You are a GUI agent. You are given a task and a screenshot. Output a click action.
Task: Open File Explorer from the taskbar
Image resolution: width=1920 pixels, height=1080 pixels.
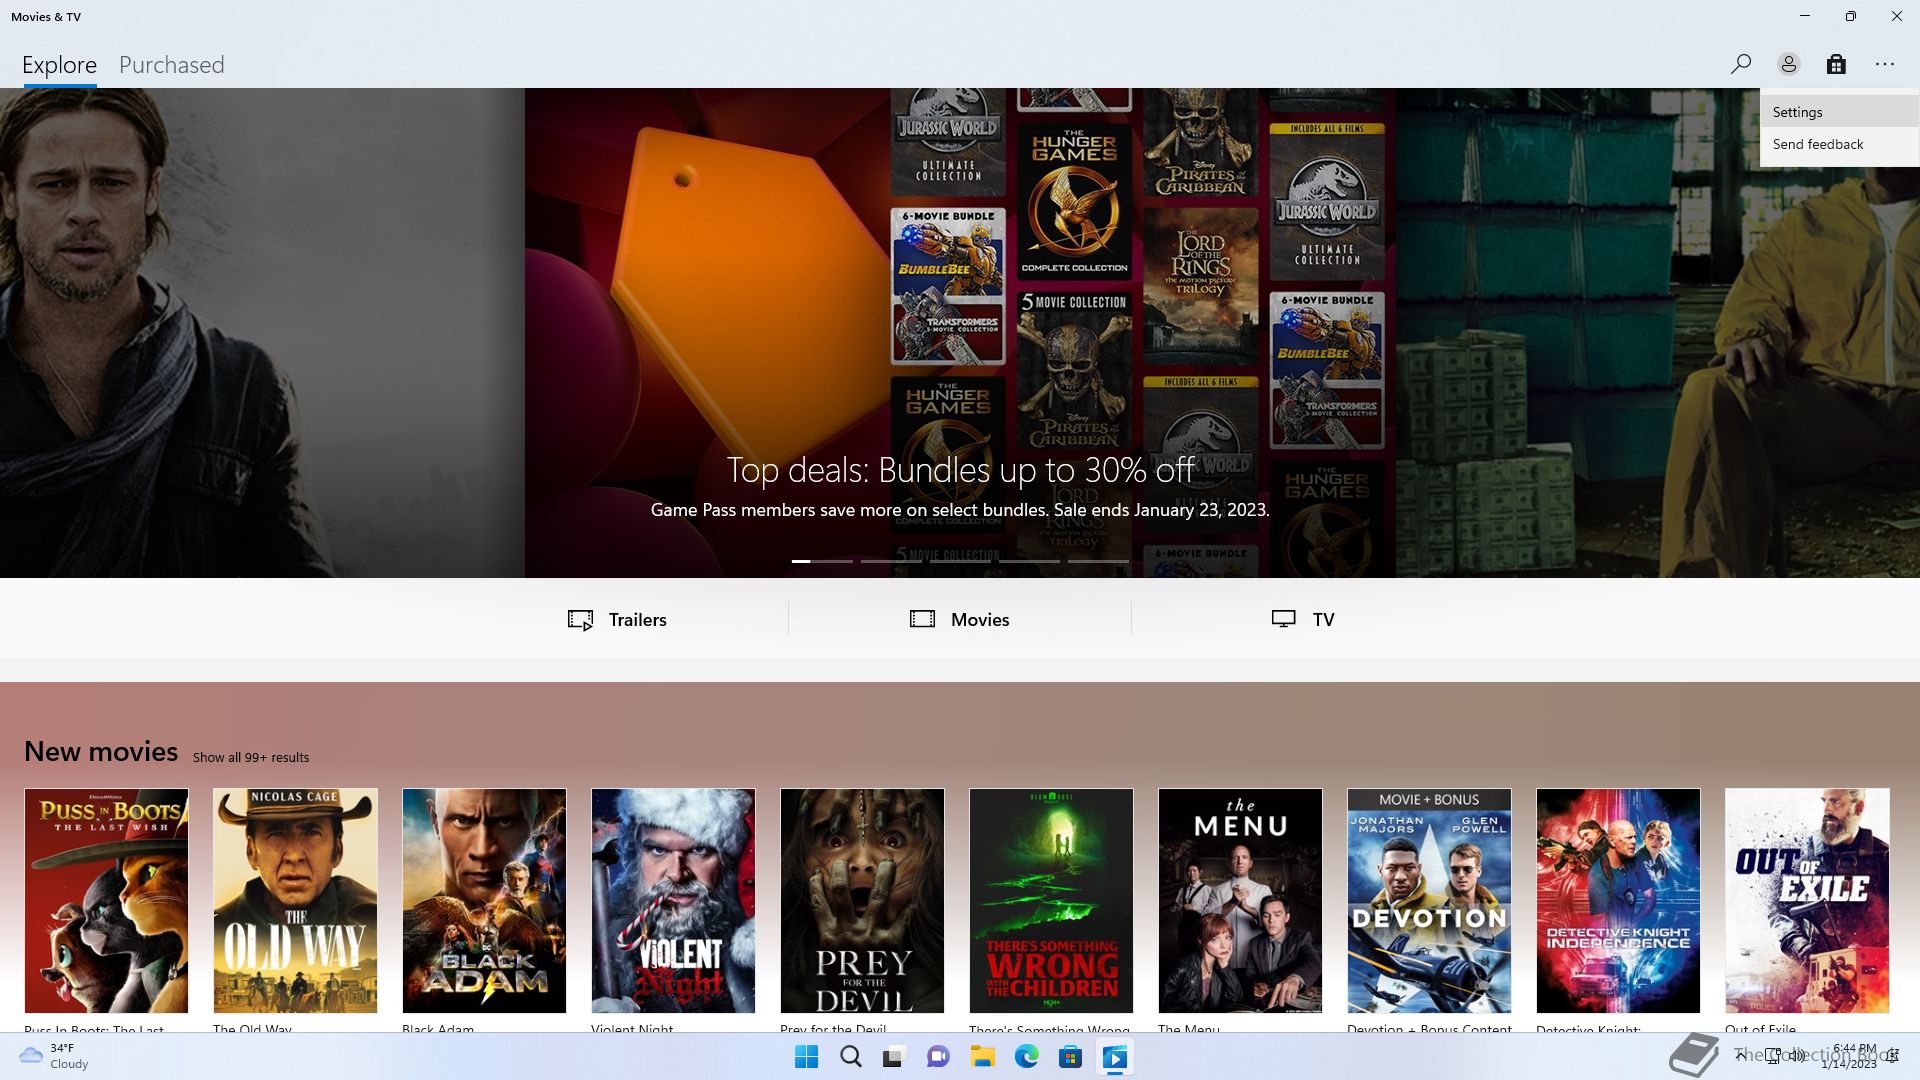[982, 1057]
